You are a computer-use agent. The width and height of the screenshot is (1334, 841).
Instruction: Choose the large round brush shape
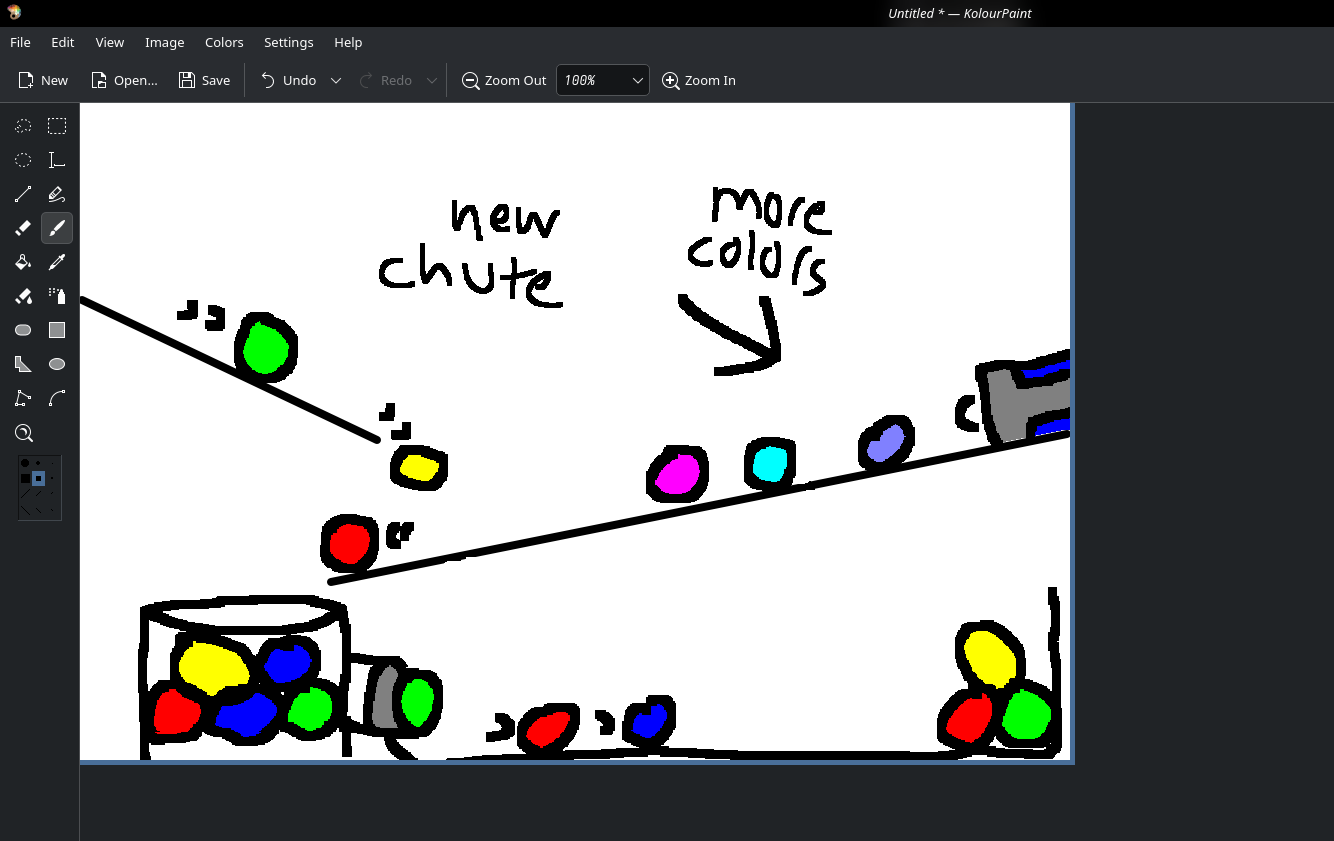click(25, 464)
